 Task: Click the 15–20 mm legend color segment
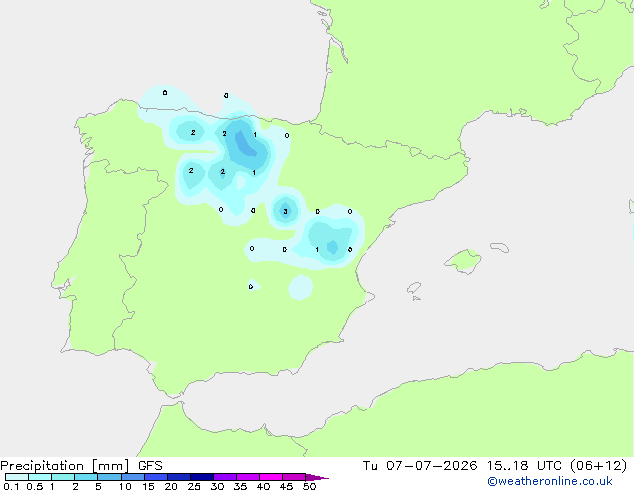pyautogui.click(x=156, y=477)
